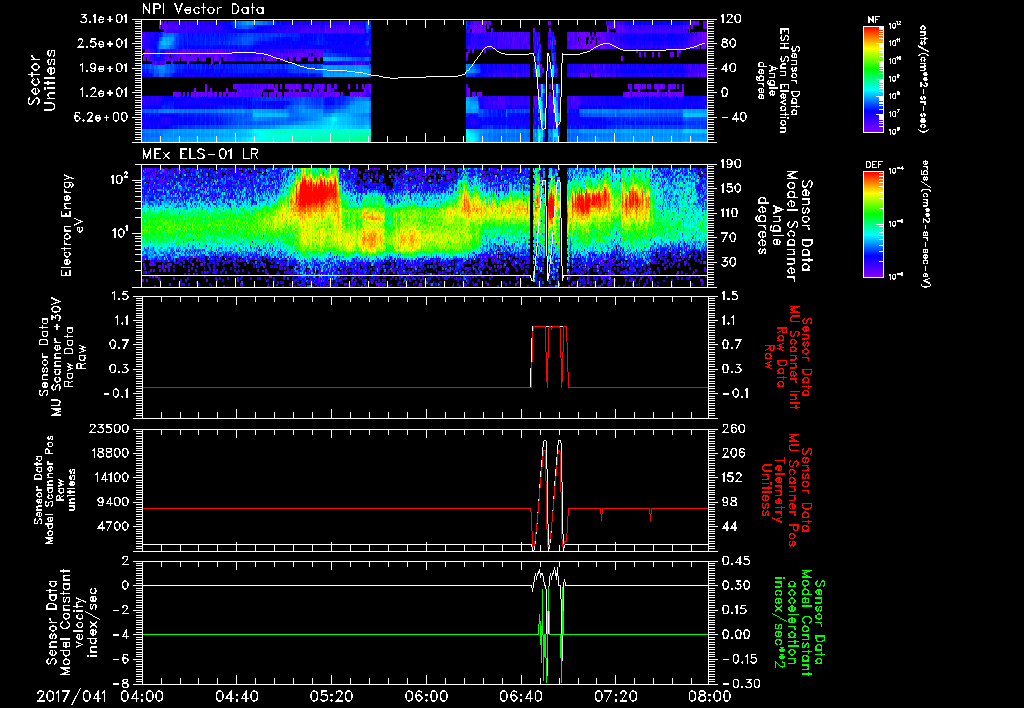Screen dimensions: 1024x708
Task: Click the 0.45 acceleration tick label
Action: coord(736,561)
